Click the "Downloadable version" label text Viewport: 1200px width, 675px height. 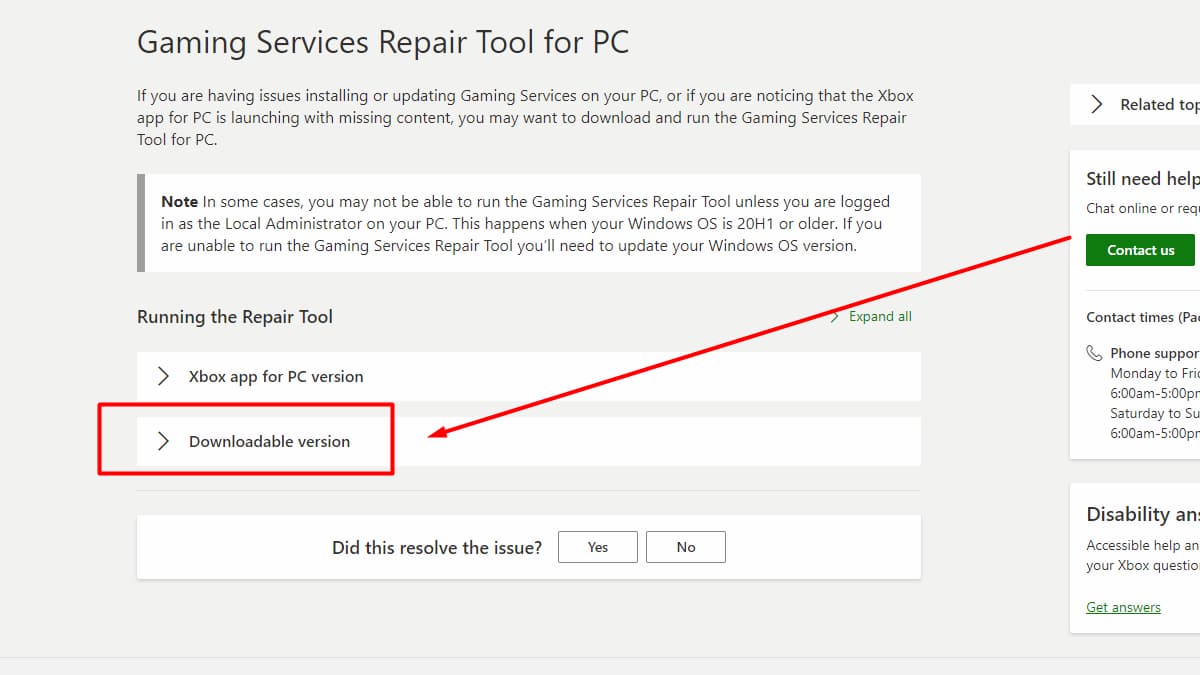tap(270, 441)
